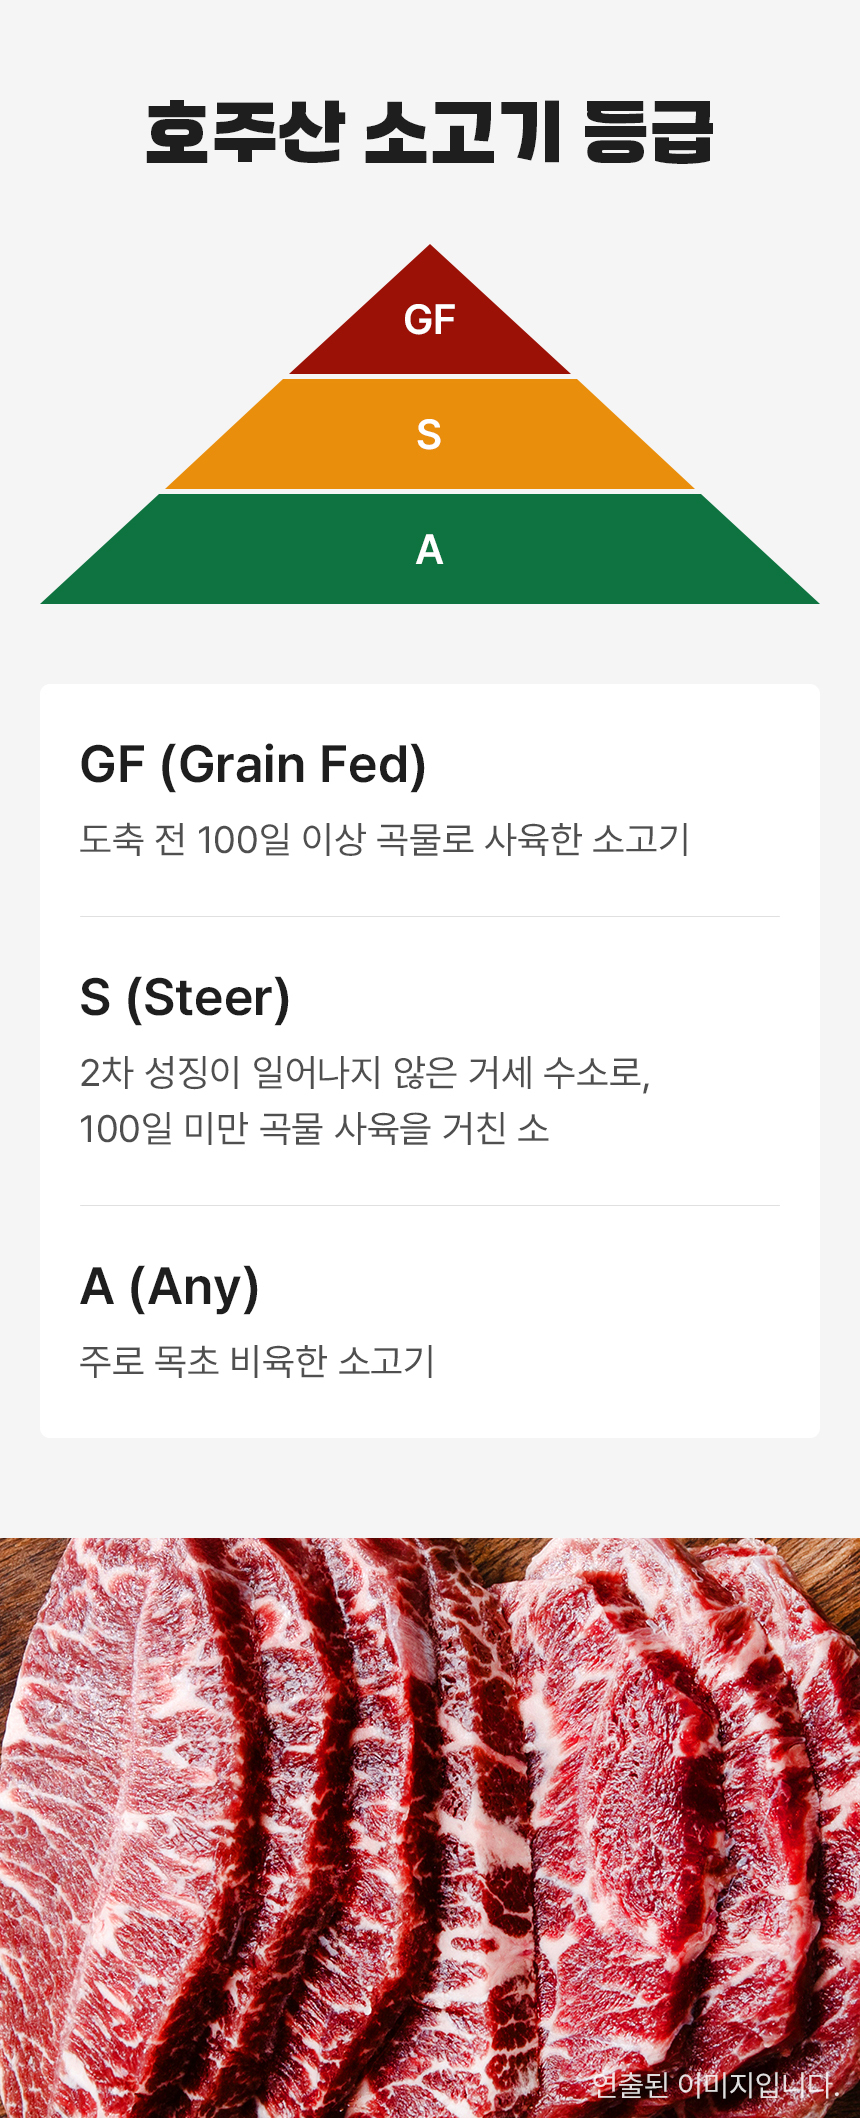Click the description '주로 목초 비육한 소고기'
The width and height of the screenshot is (860, 2118).
[257, 1361]
